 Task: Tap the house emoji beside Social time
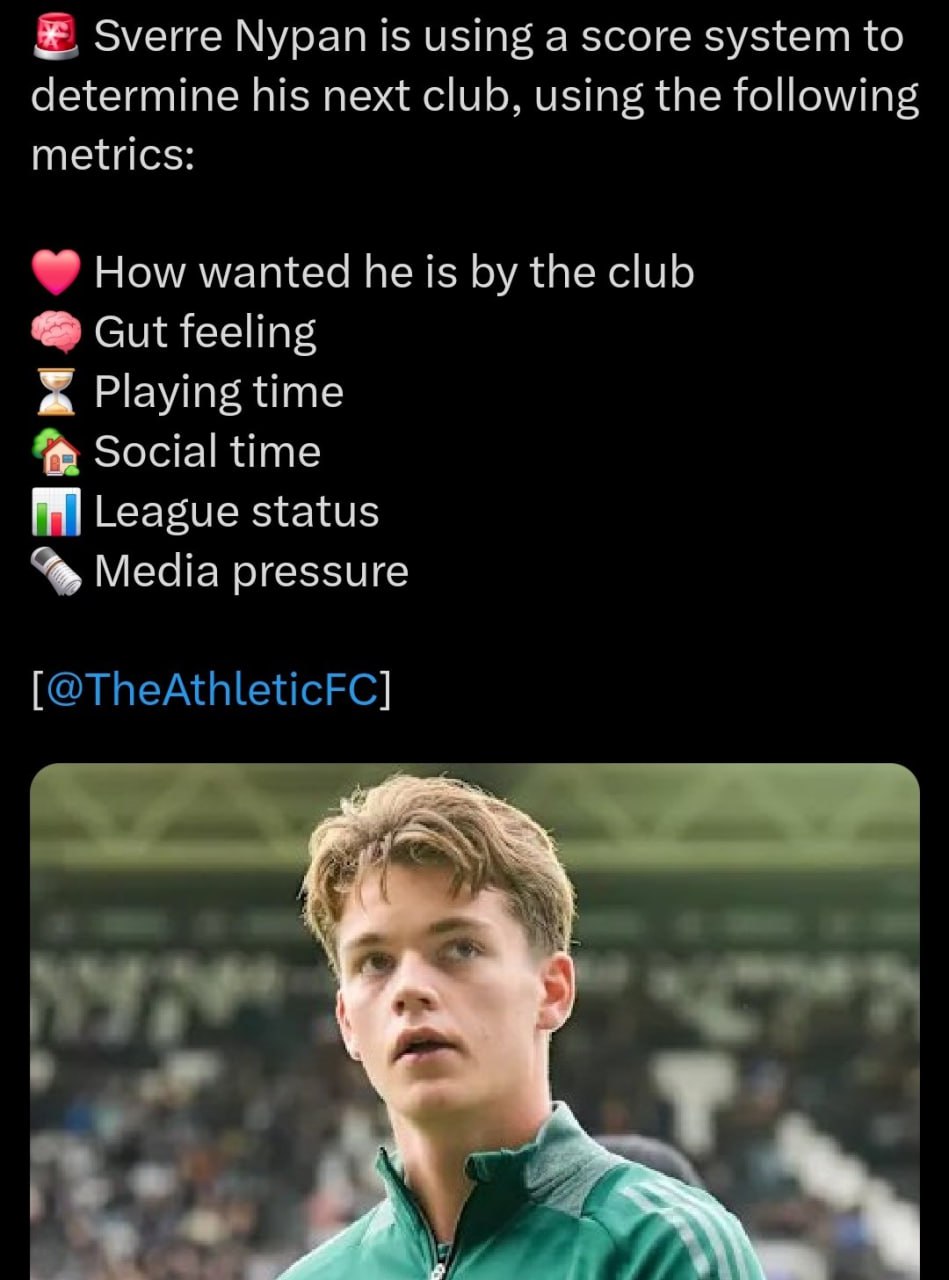pyautogui.click(x=56, y=452)
